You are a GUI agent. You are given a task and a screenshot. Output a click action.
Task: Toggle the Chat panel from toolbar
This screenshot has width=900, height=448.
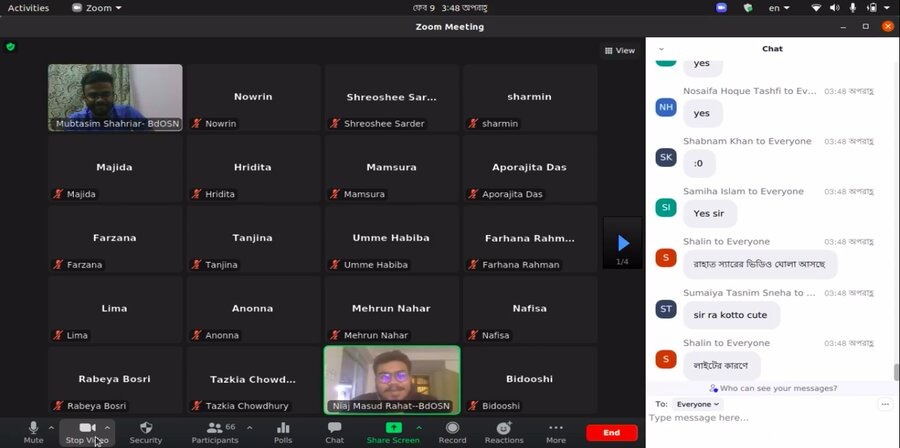tap(334, 431)
